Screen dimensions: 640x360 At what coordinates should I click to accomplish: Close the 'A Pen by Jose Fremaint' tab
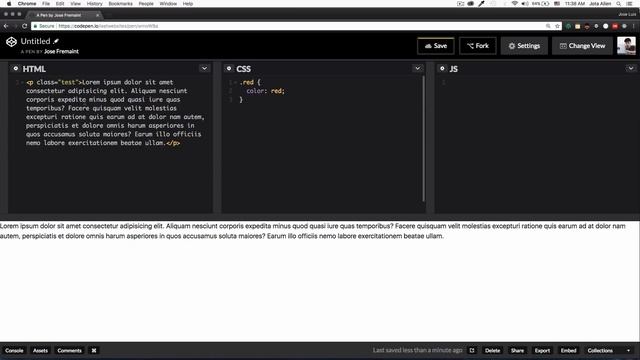pyautogui.click(x=98, y=15)
